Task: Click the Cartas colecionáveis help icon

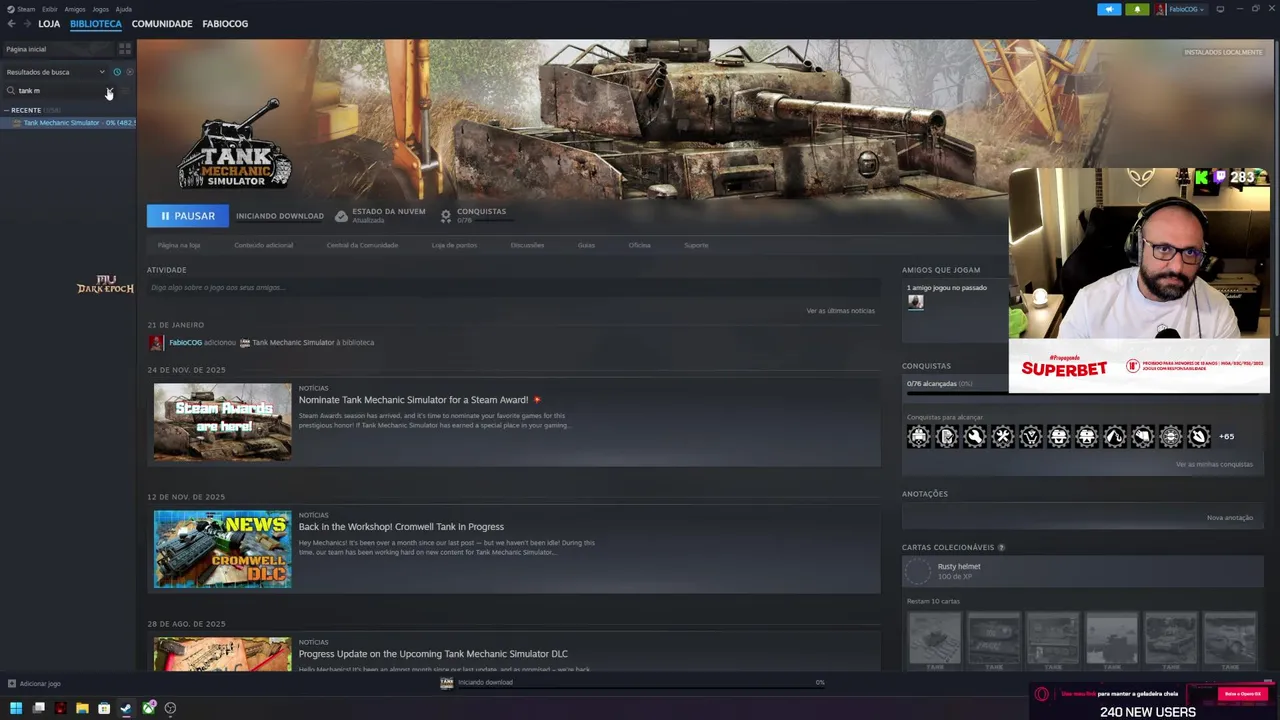Action: (x=1001, y=548)
